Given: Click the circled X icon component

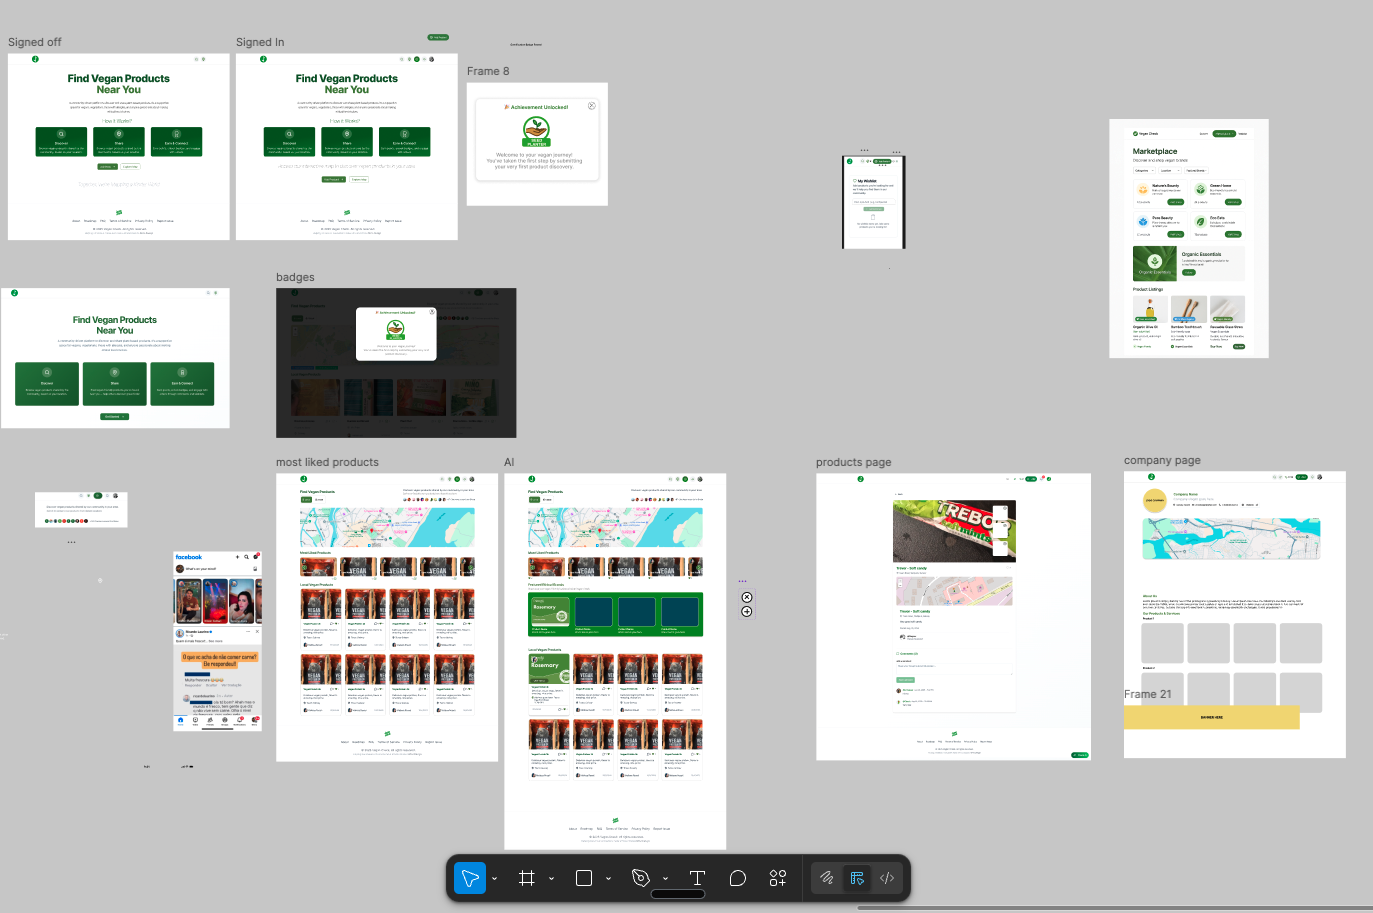Looking at the screenshot, I should coord(747,597).
